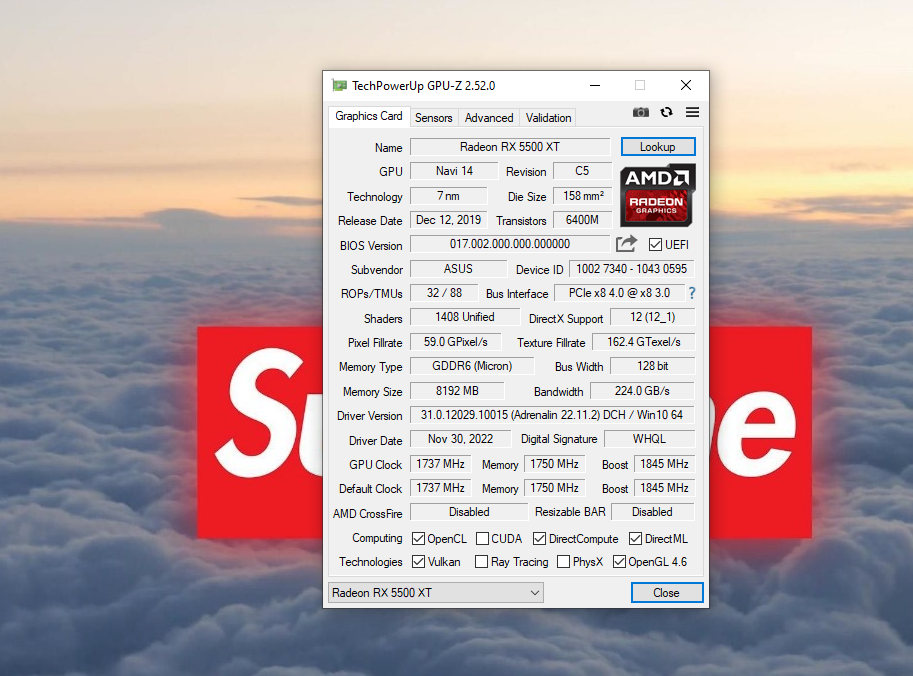Click the Bus Interface PCIe value field
Screen dimensions: 913x676
pyautogui.click(x=620, y=293)
